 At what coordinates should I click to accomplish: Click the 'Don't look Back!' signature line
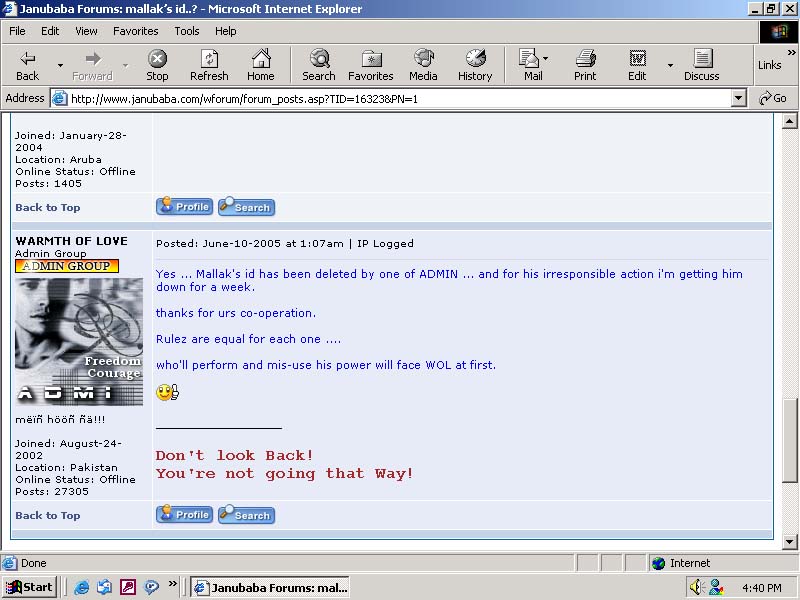234,455
